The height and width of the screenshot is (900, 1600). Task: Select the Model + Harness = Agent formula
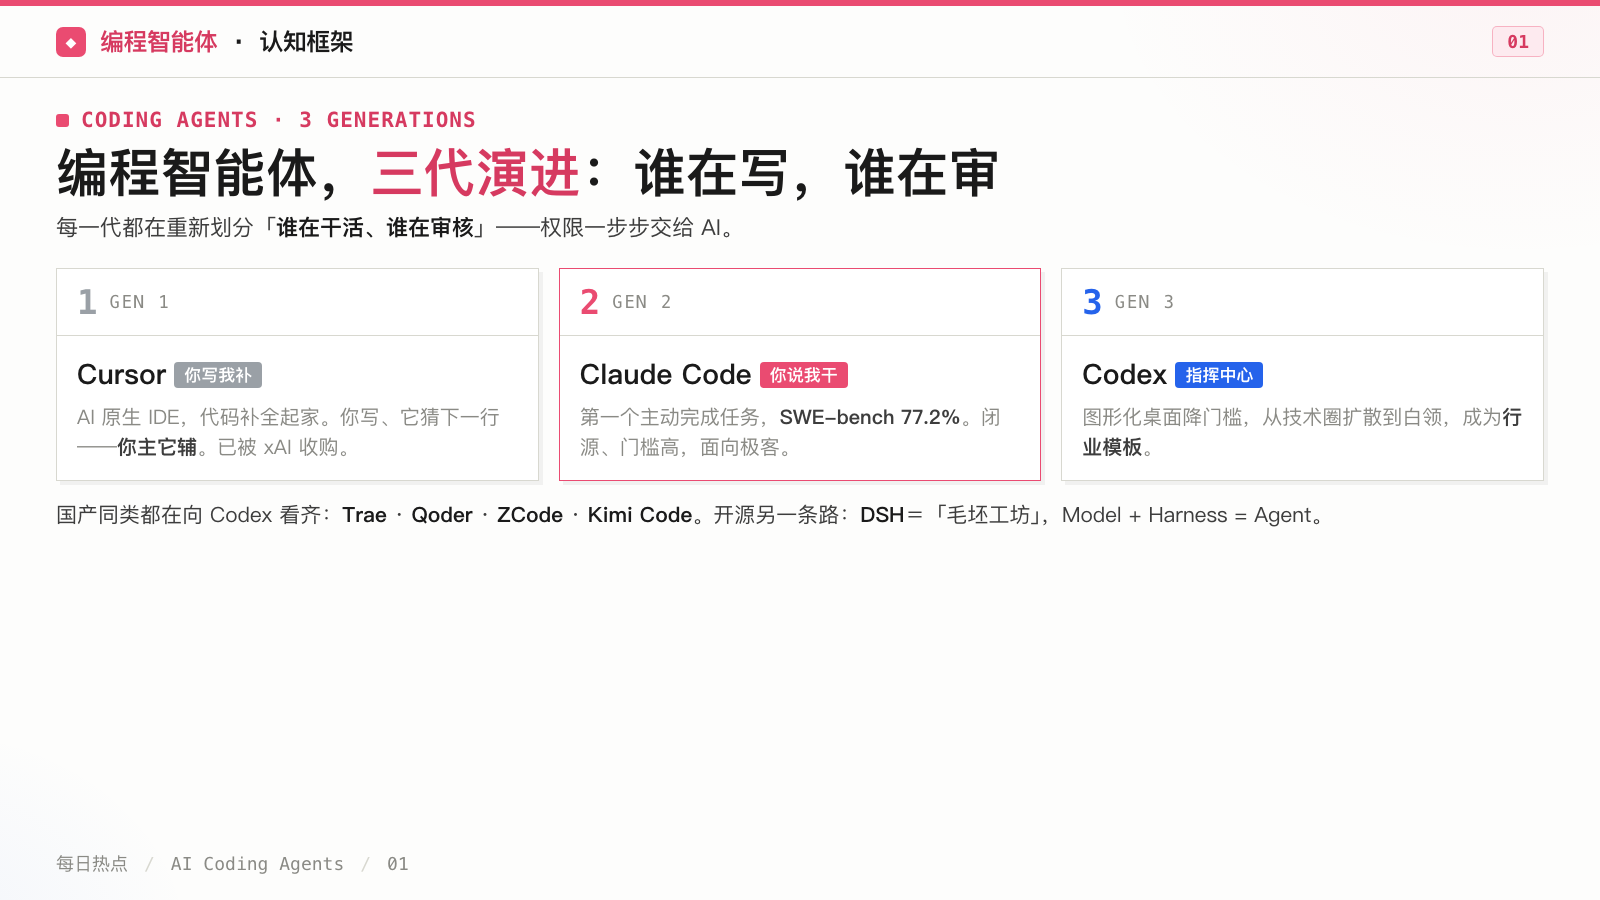tap(1186, 515)
